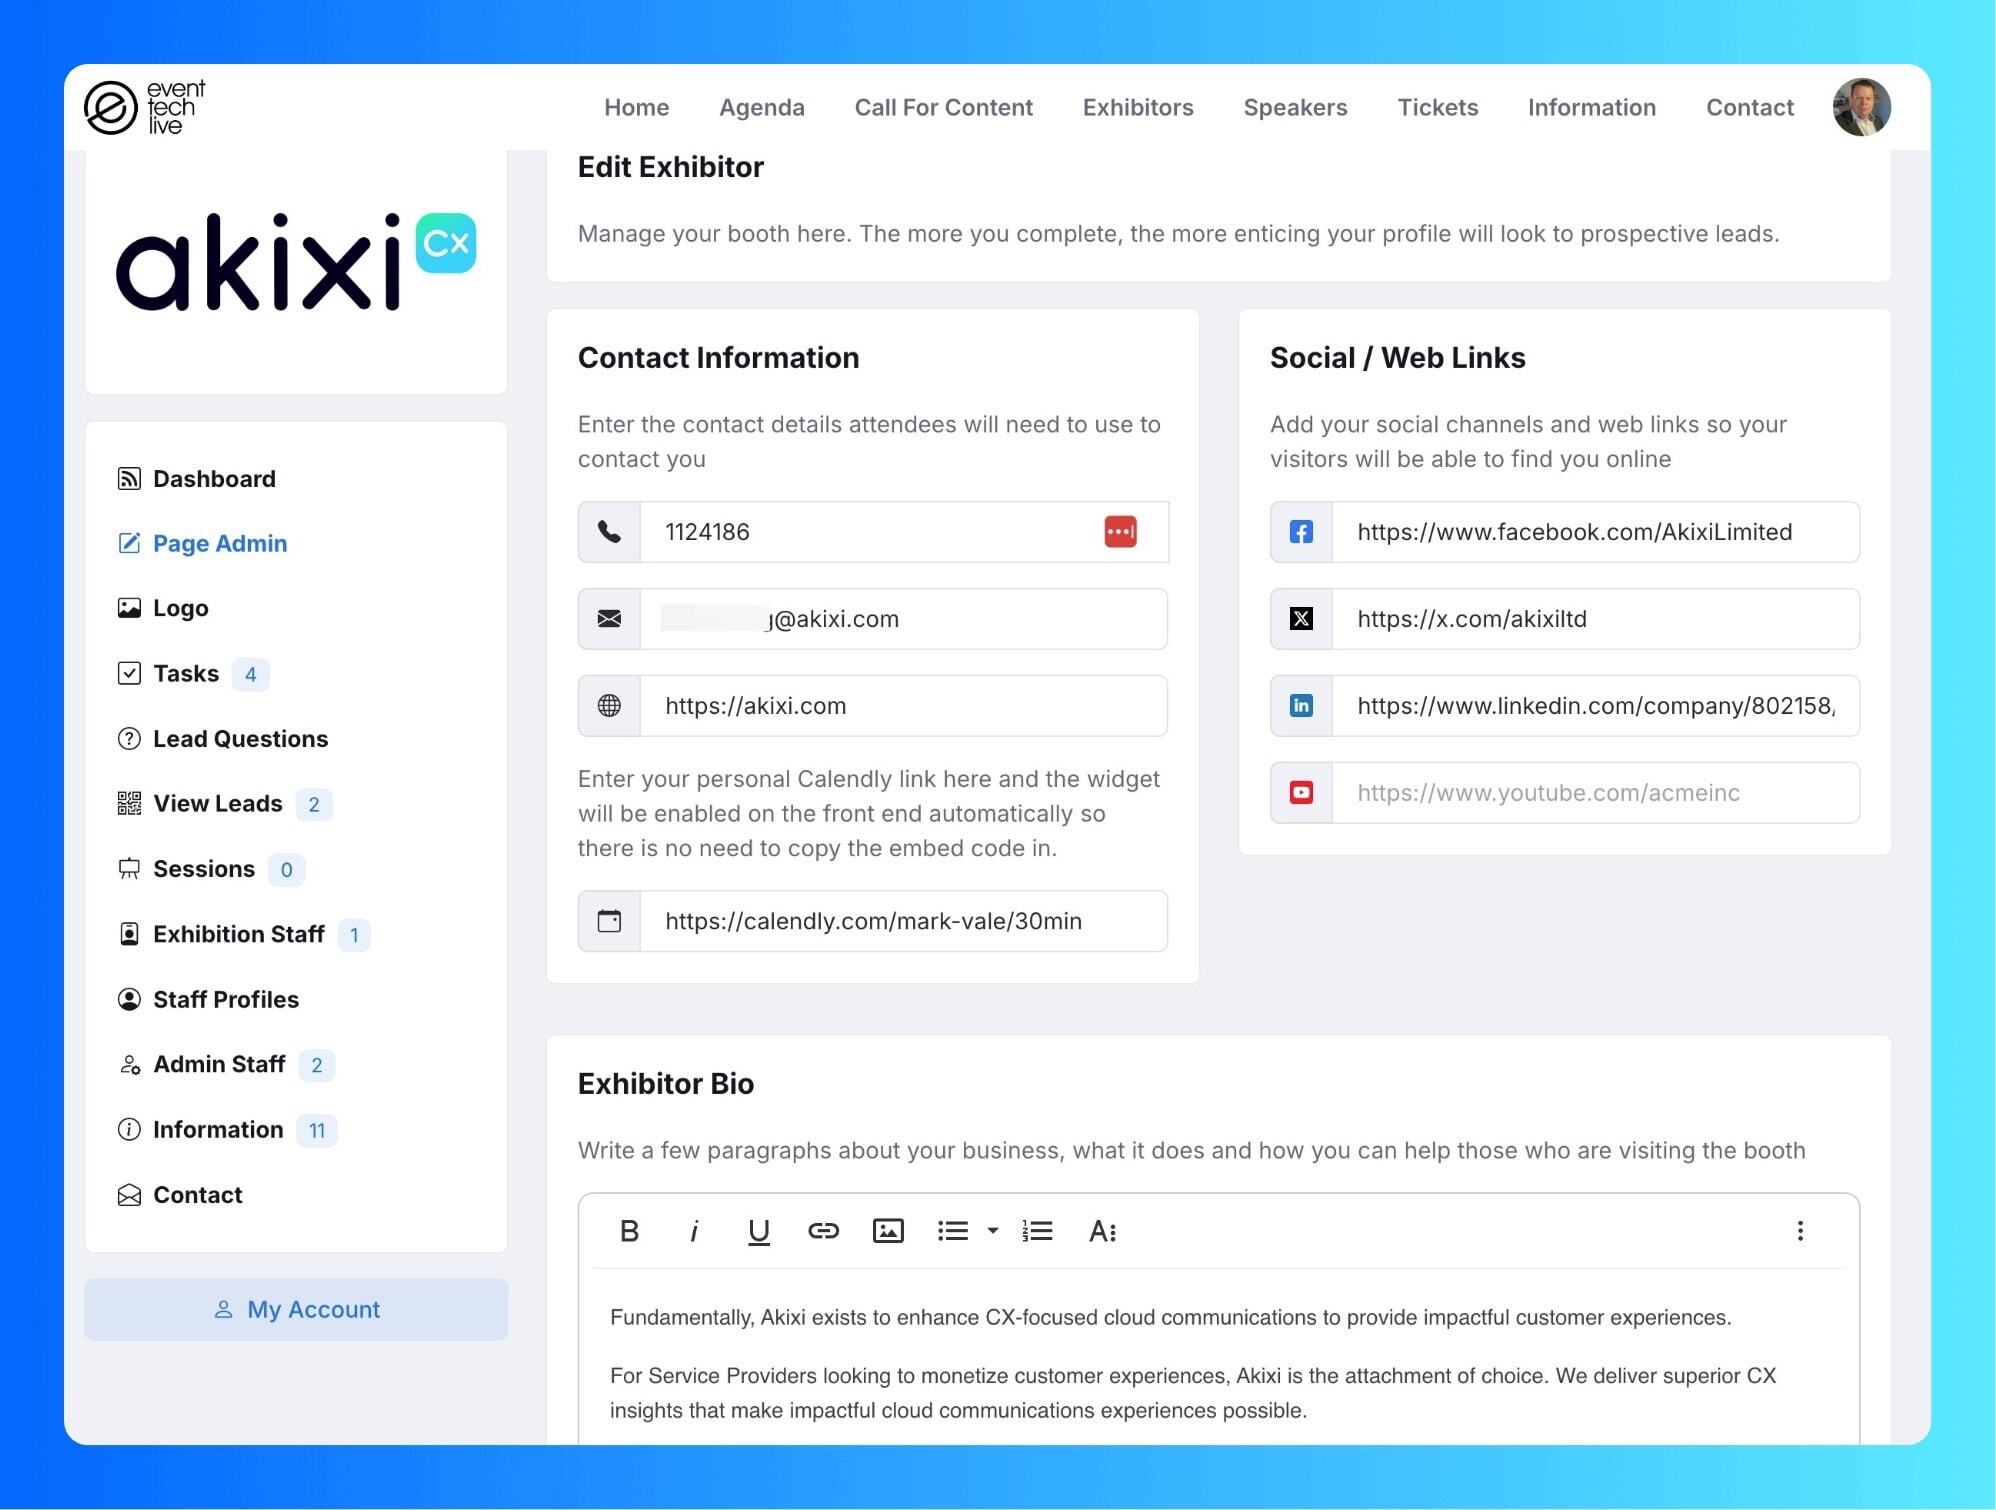The width and height of the screenshot is (1996, 1510).
Task: Click My Account button at bottom
Action: 296,1309
